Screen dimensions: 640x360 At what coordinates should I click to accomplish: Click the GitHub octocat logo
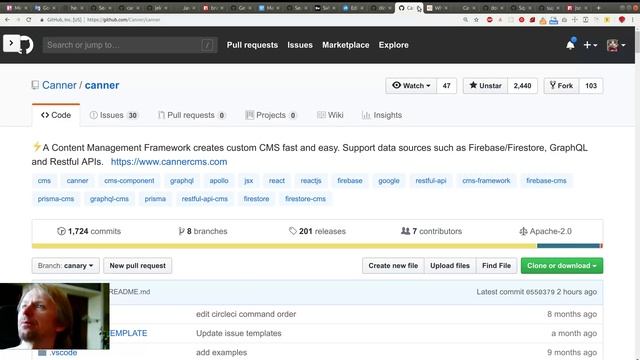click(27, 44)
